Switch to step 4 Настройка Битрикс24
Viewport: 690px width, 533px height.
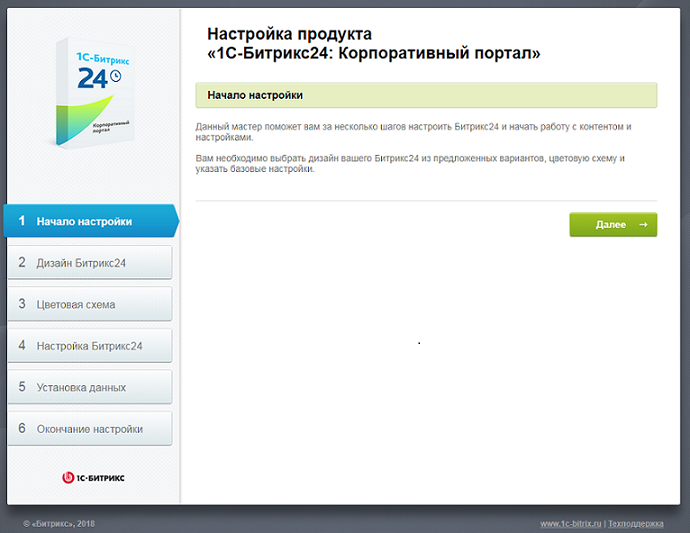click(x=90, y=346)
